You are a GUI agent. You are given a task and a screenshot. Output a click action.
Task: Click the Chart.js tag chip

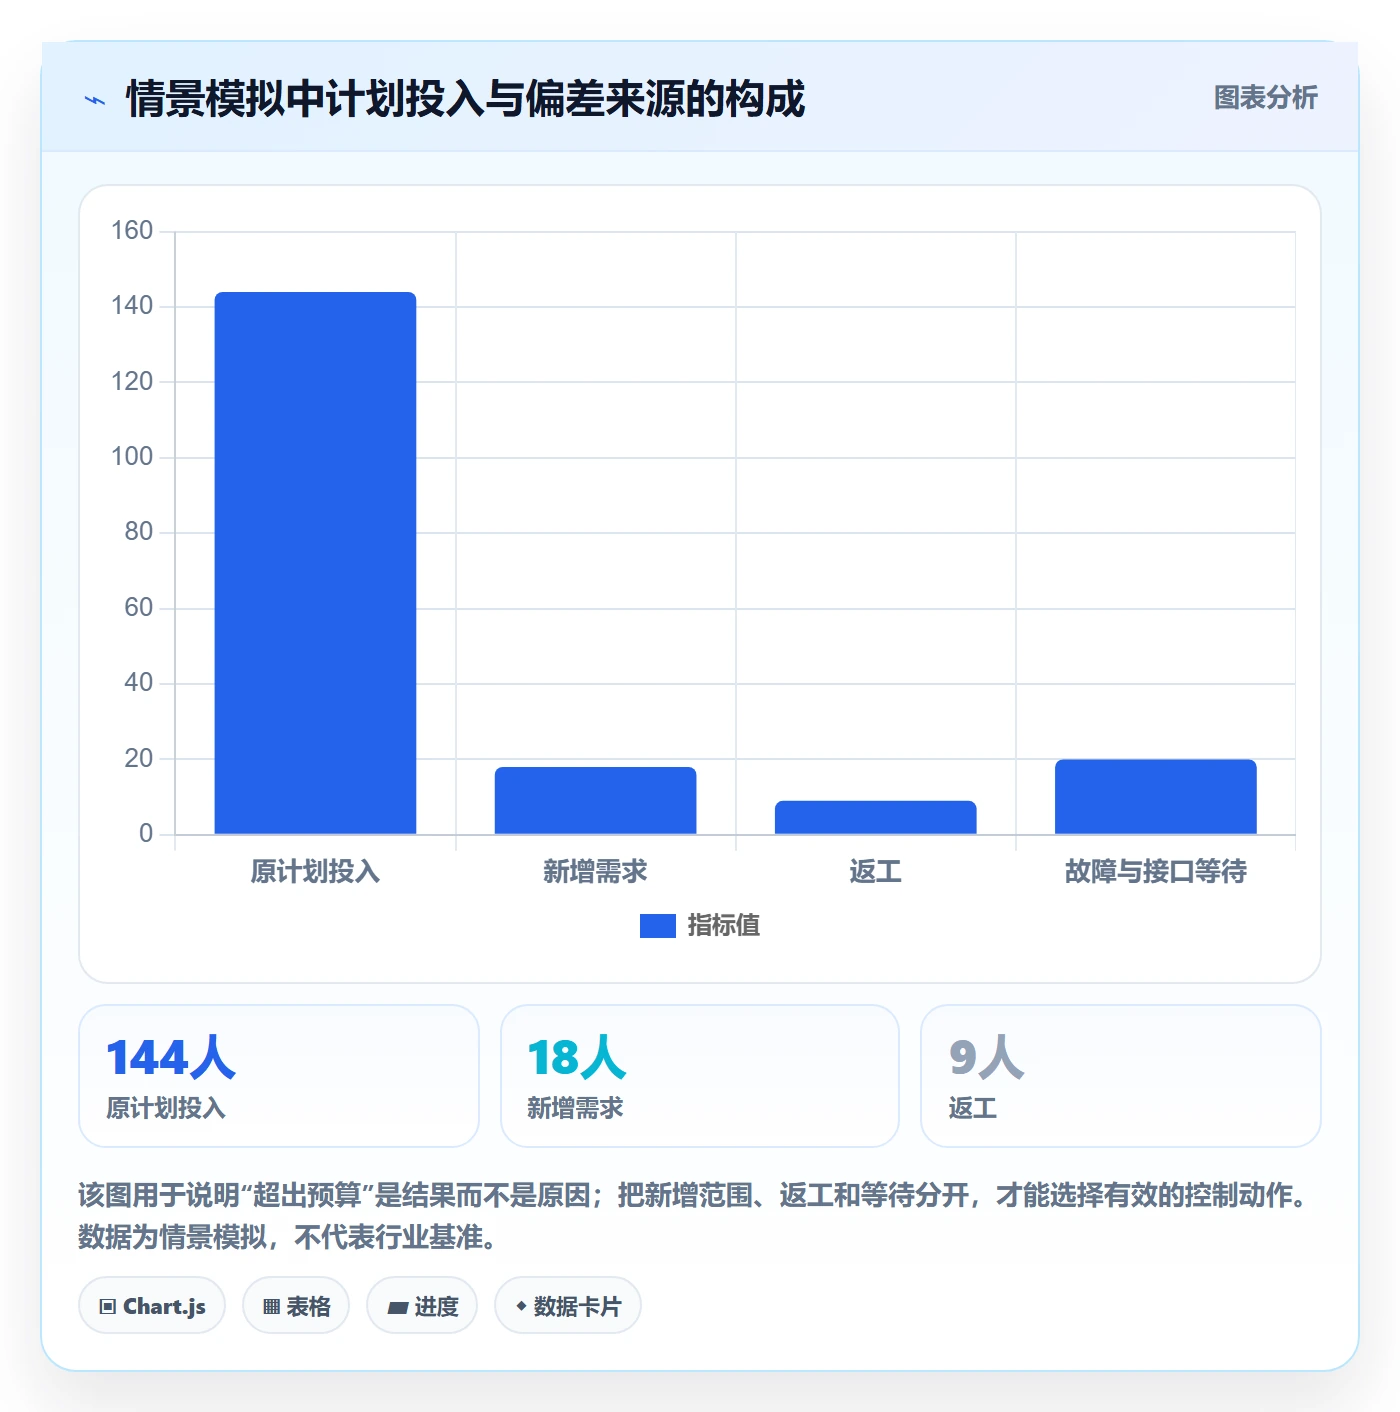(152, 1305)
